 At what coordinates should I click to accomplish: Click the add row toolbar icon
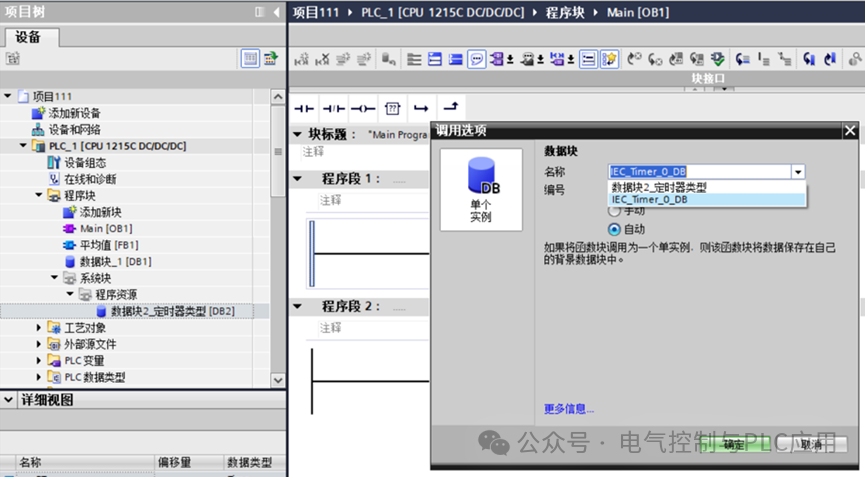point(364,59)
